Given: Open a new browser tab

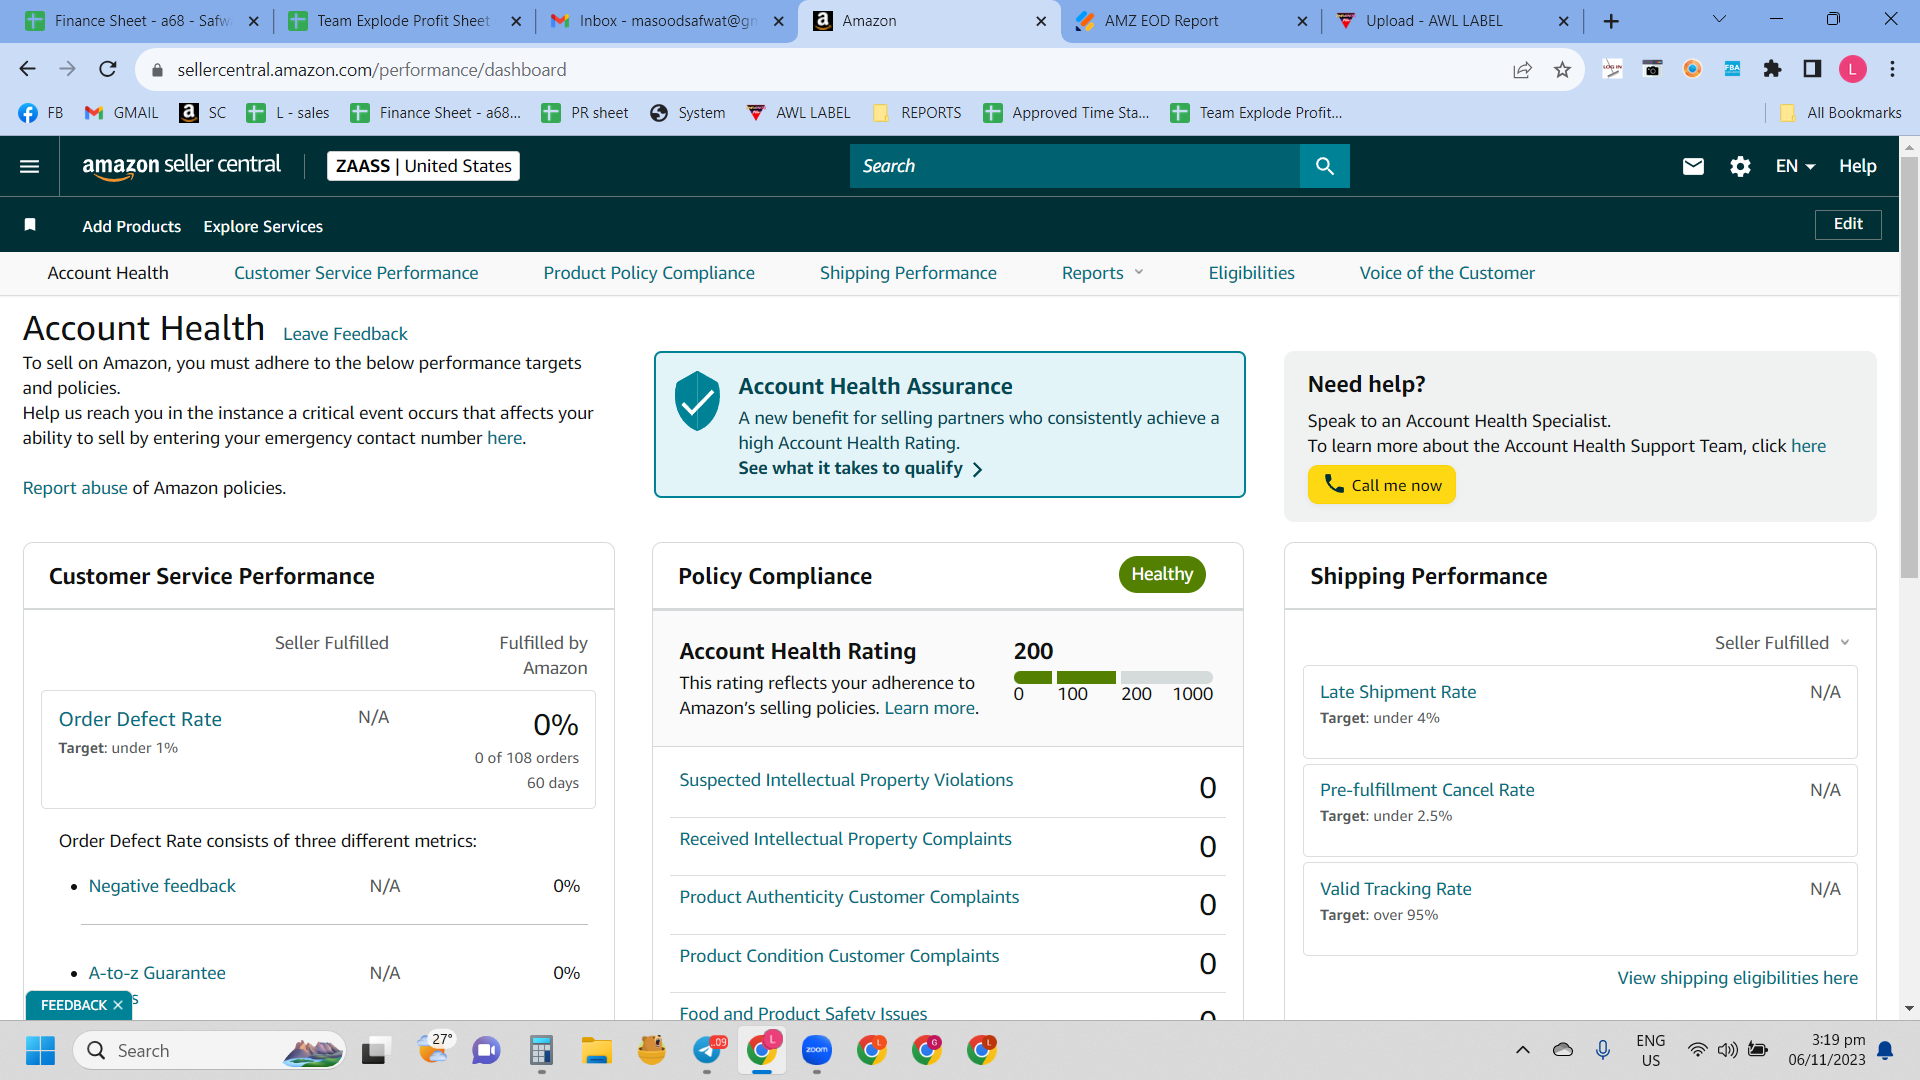Looking at the screenshot, I should [1611, 21].
